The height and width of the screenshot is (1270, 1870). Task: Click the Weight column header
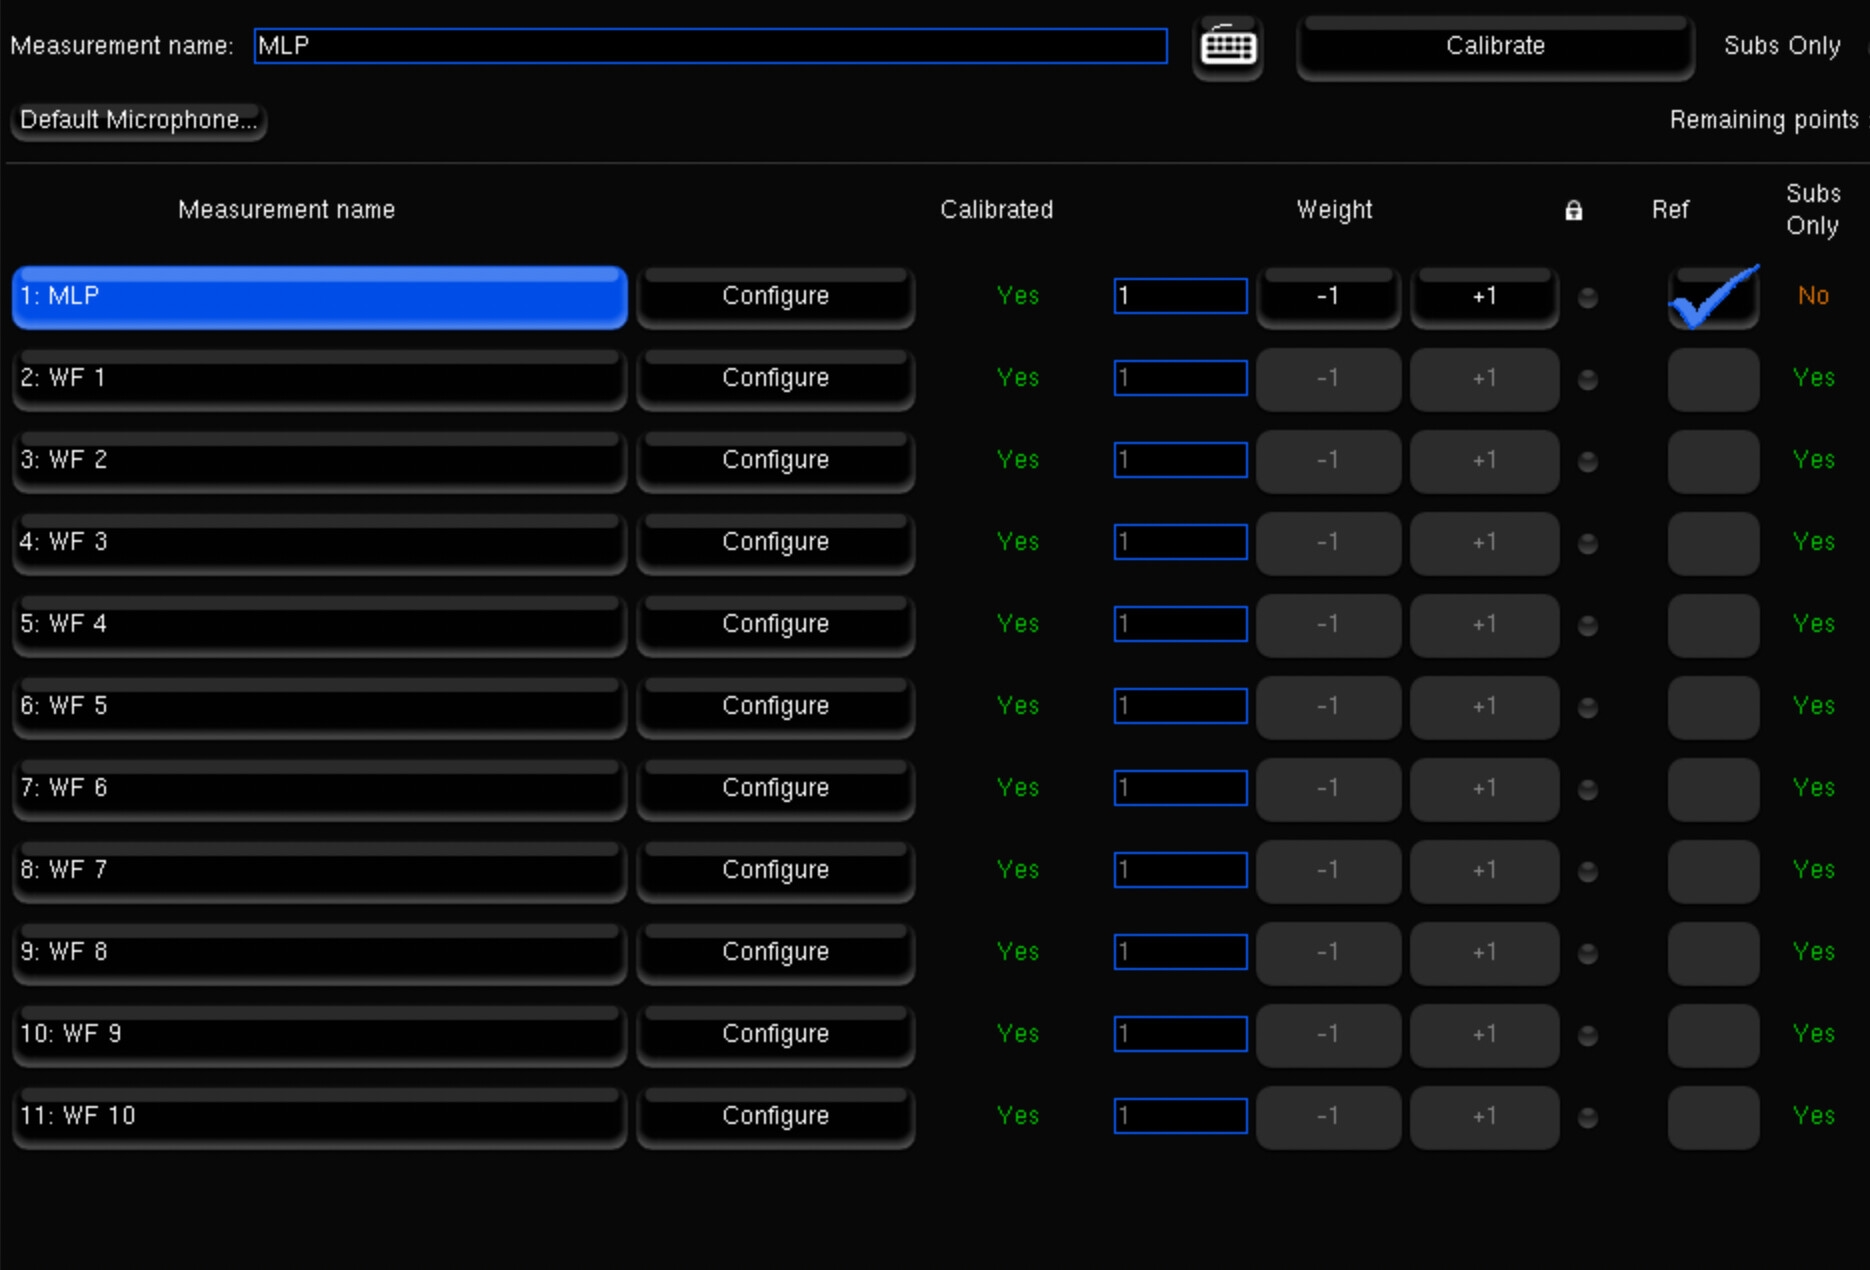[1334, 210]
